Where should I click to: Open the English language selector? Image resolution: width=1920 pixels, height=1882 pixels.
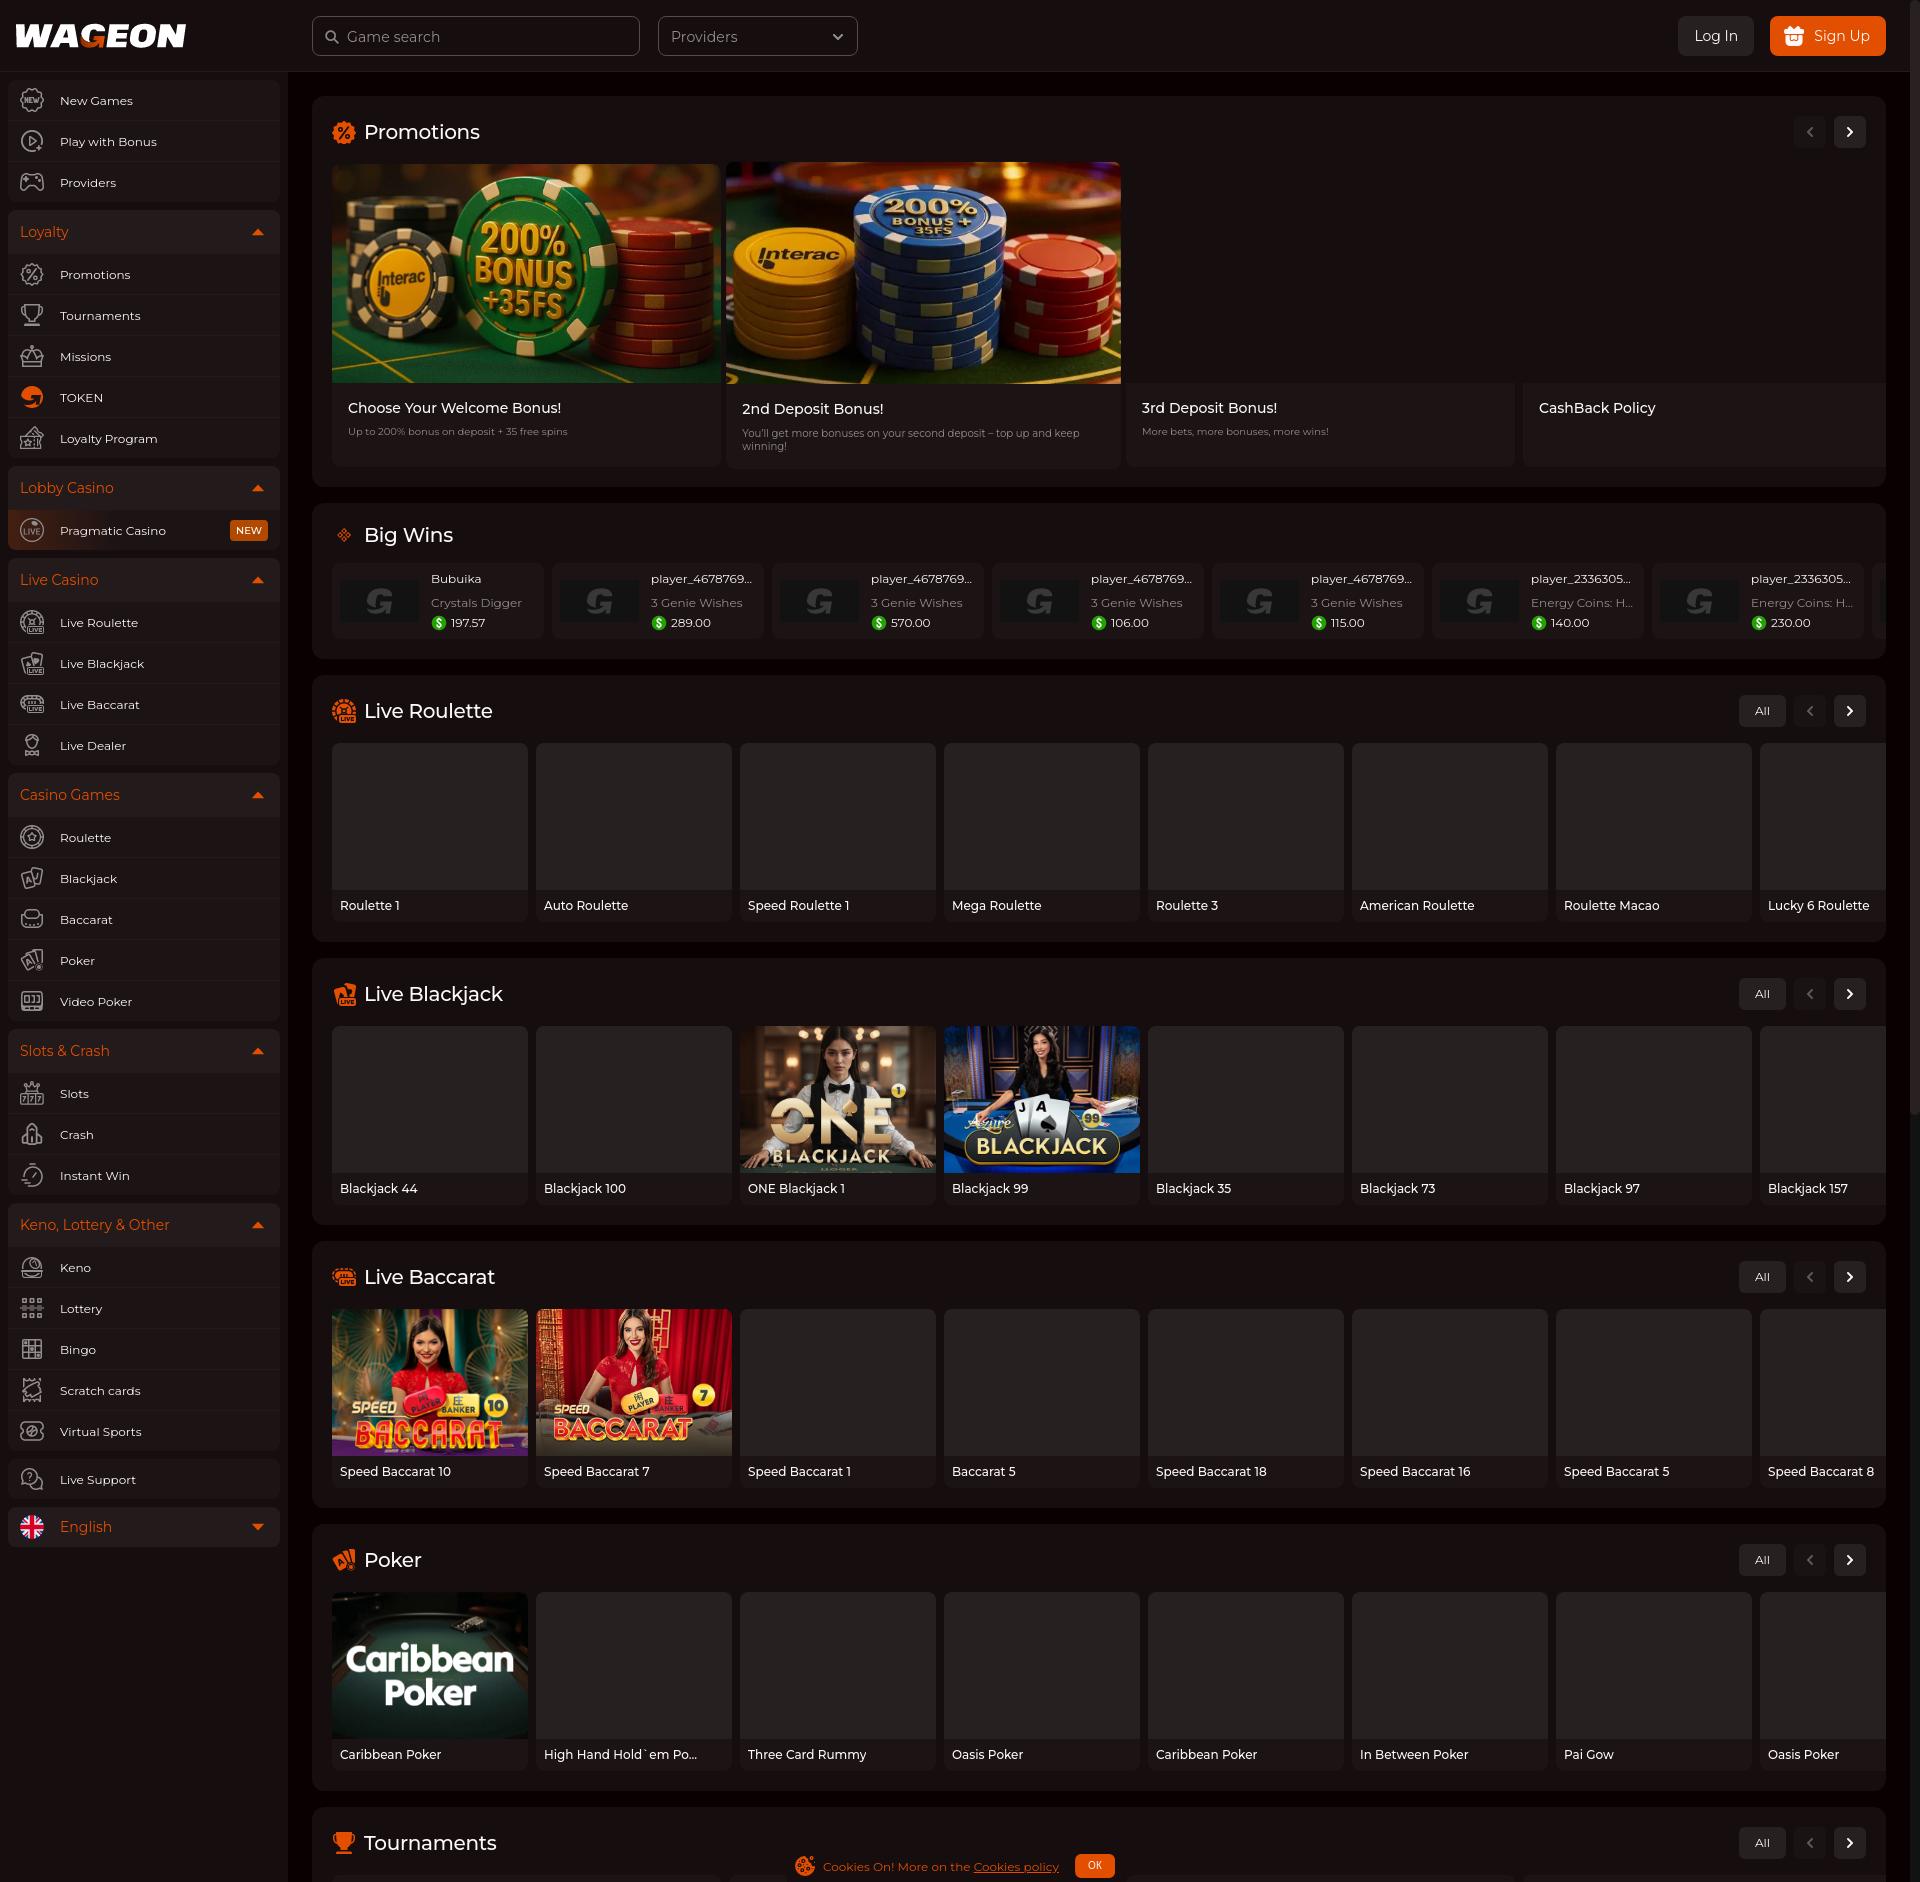tap(143, 1527)
